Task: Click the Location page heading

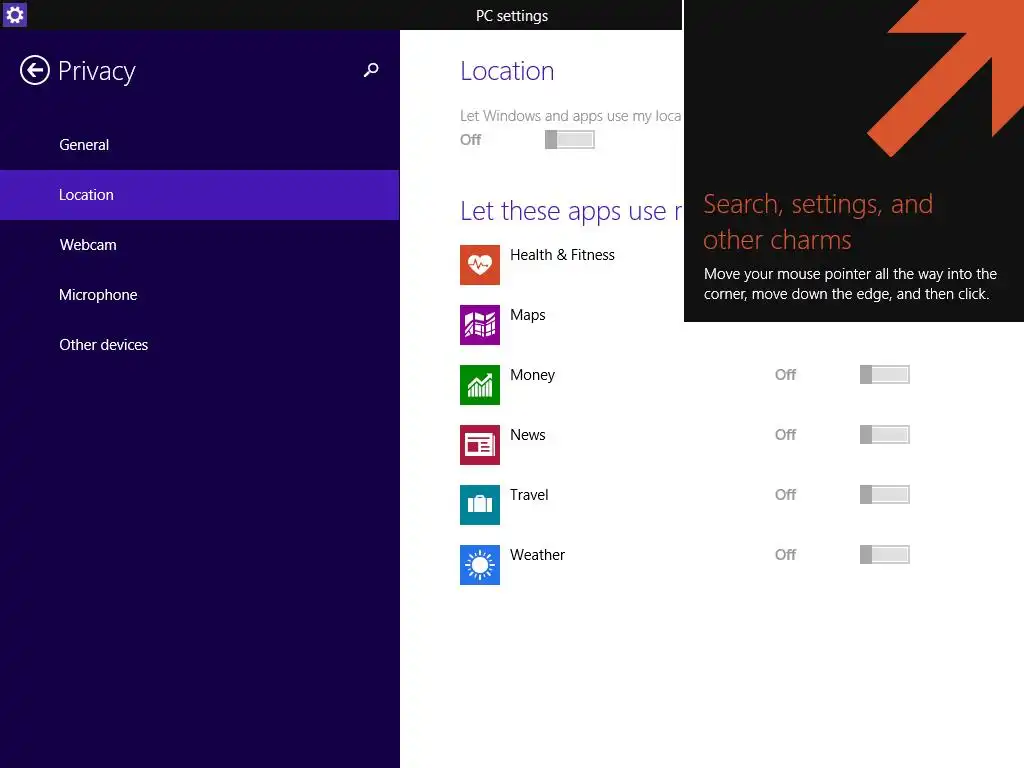Action: (x=507, y=71)
